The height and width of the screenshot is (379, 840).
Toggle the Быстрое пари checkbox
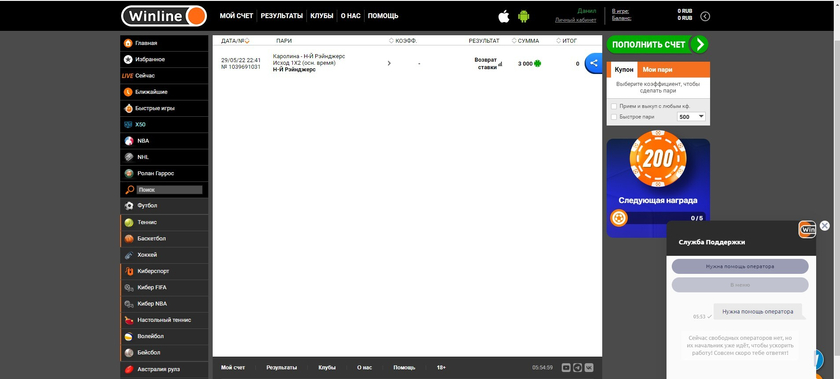[614, 116]
